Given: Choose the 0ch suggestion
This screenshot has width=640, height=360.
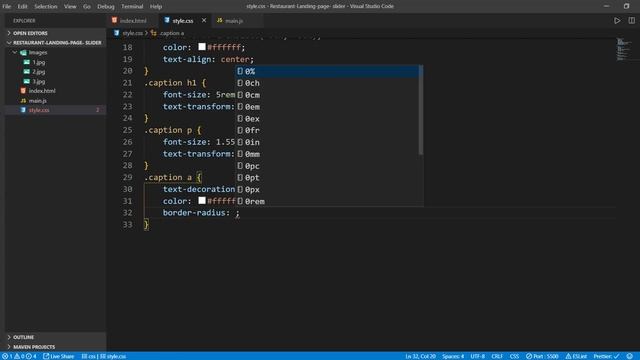Looking at the screenshot, I should point(327,83).
